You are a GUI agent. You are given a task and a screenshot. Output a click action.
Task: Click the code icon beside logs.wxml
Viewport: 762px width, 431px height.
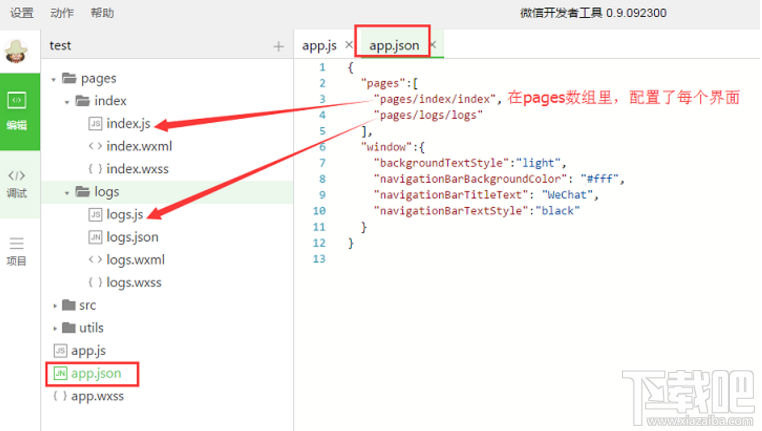pos(95,259)
